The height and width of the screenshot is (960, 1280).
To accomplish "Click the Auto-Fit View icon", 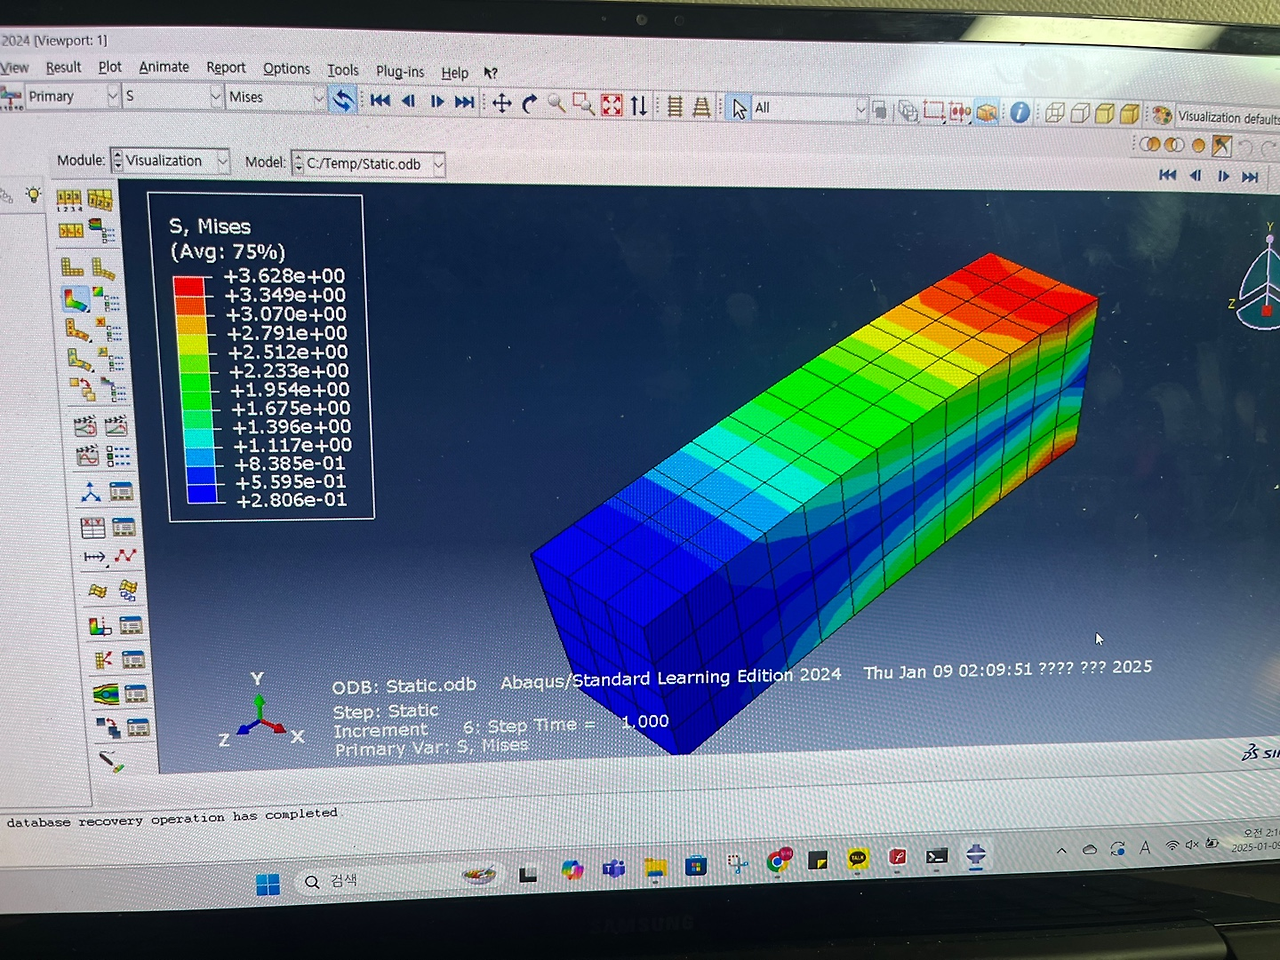I will click(x=611, y=104).
